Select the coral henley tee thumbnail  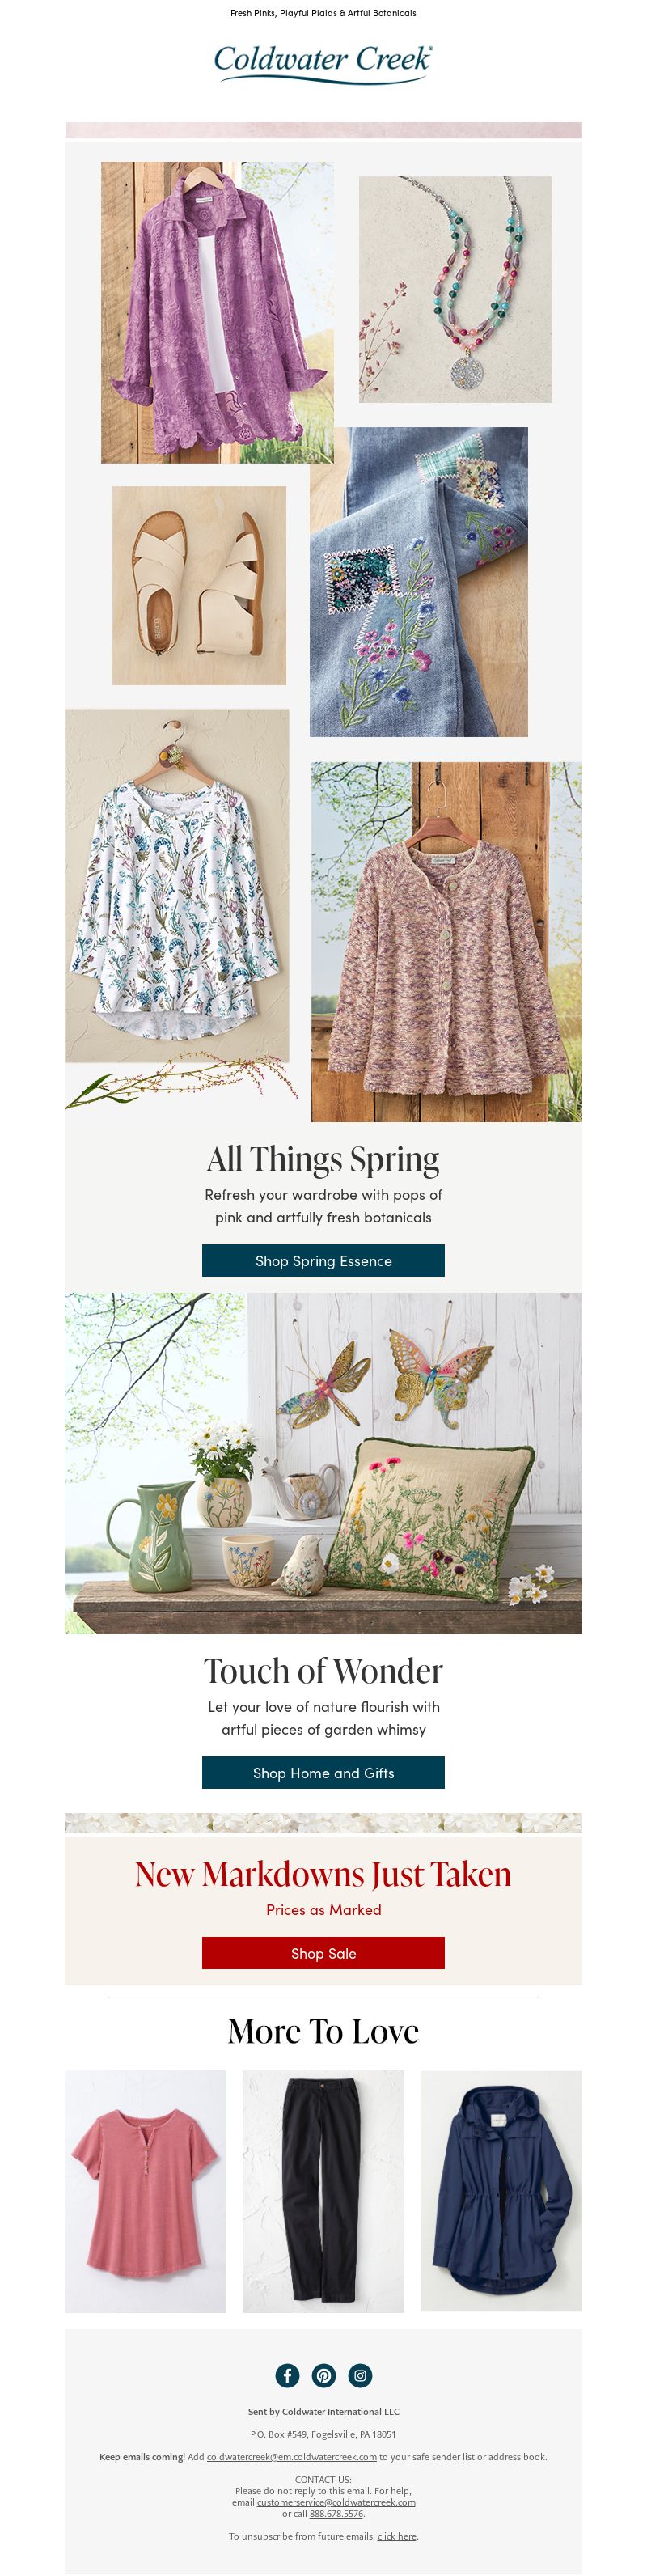pos(146,2191)
